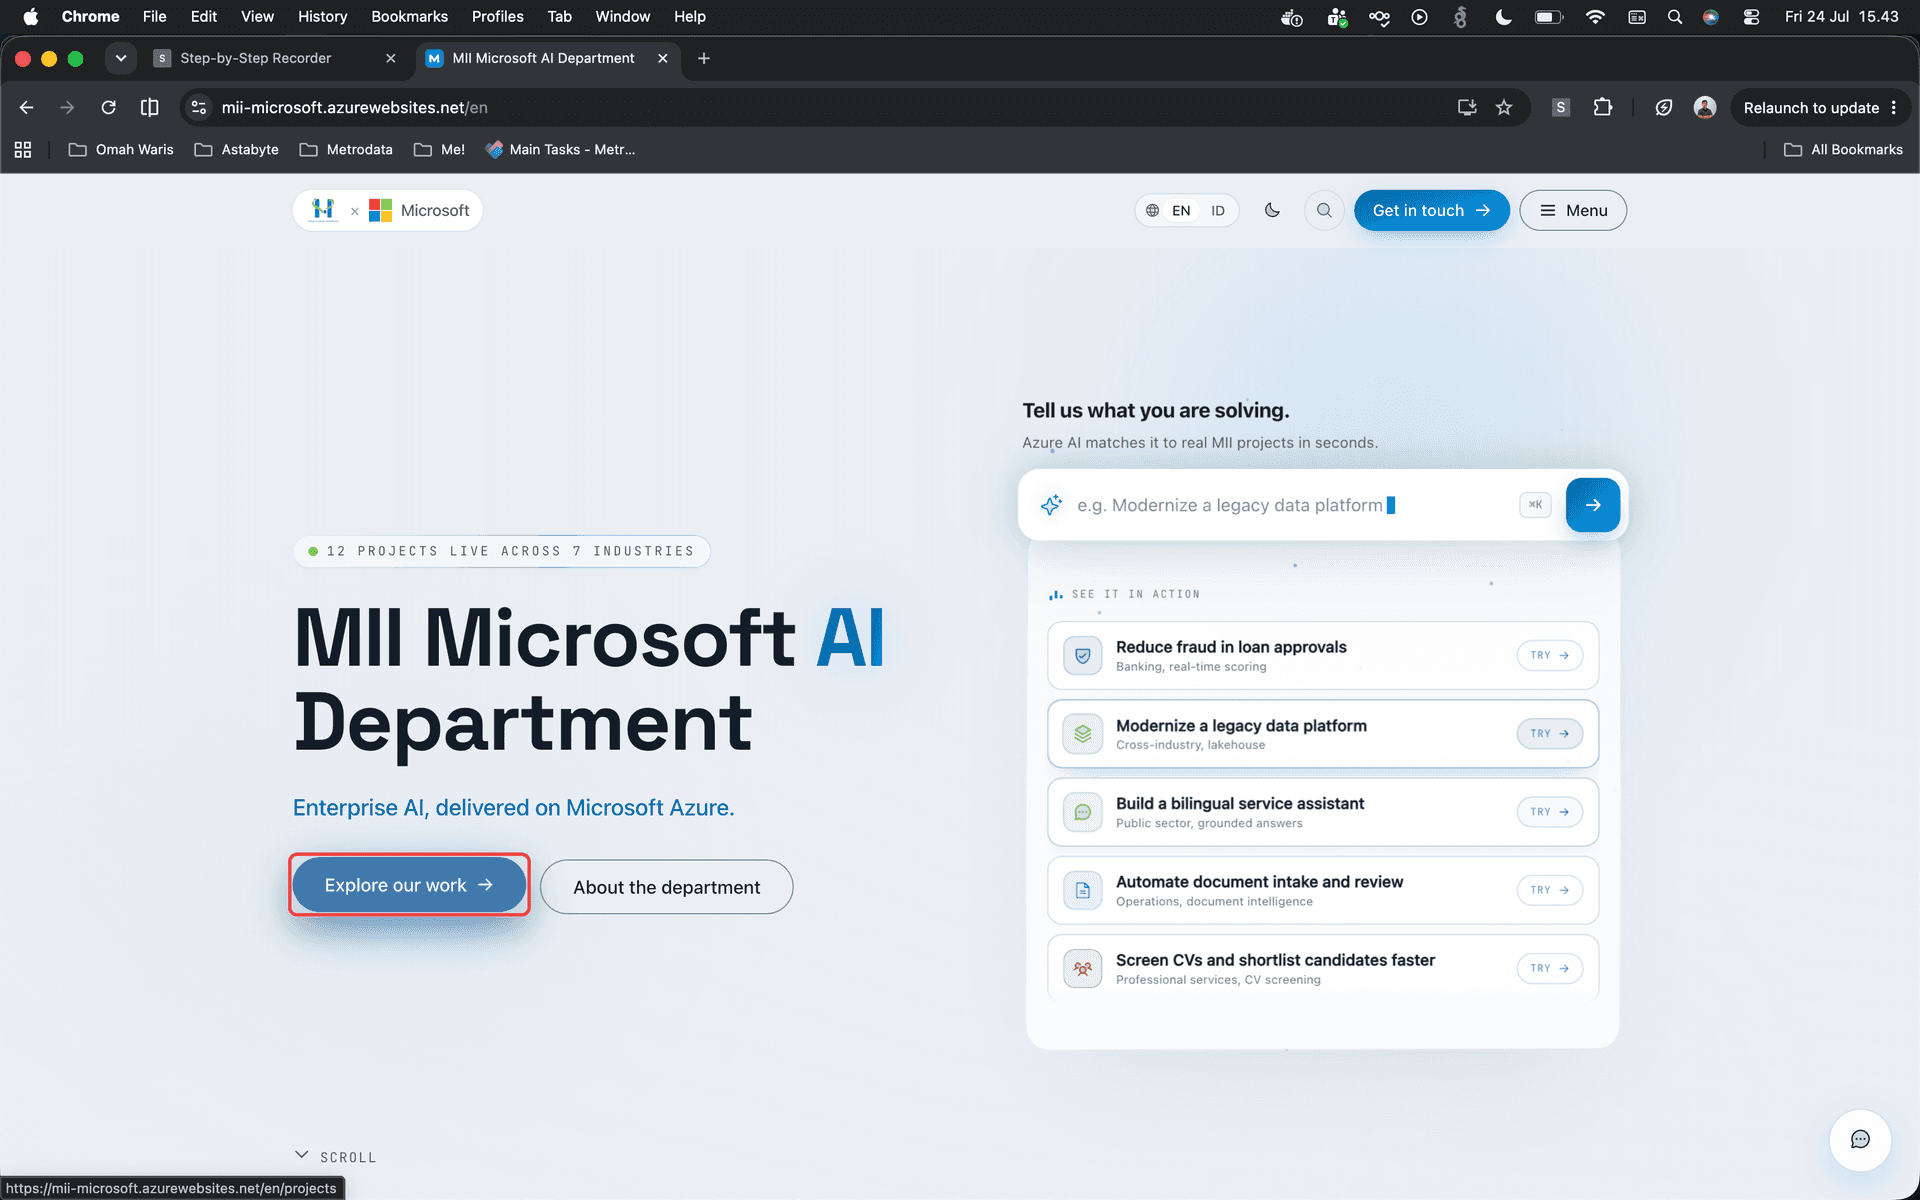Open the S extension icon

tap(1560, 107)
